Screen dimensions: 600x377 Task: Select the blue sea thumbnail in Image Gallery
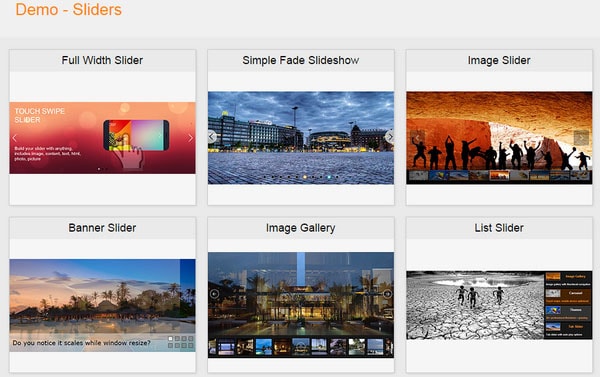tap(264, 347)
